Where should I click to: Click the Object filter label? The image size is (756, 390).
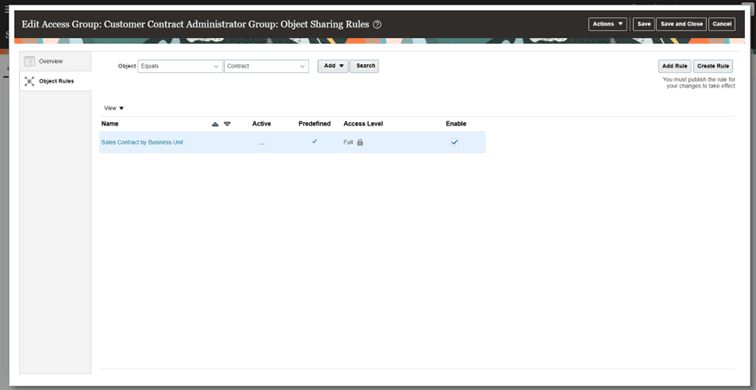click(x=127, y=66)
